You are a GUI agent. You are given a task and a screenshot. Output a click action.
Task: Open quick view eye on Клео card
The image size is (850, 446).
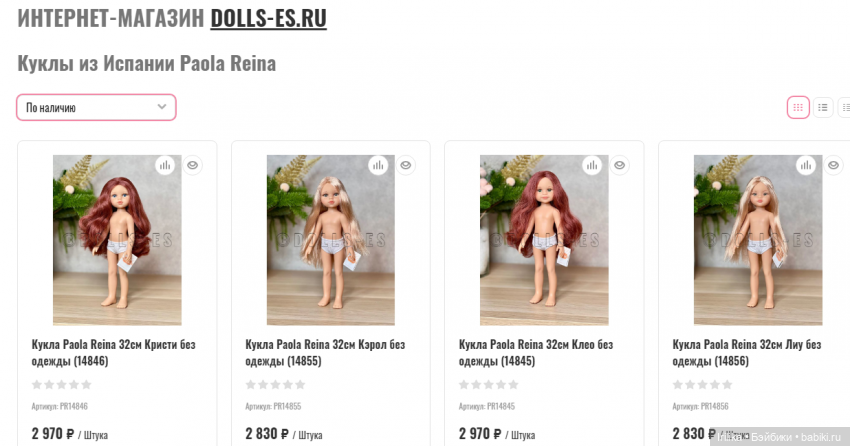[619, 165]
